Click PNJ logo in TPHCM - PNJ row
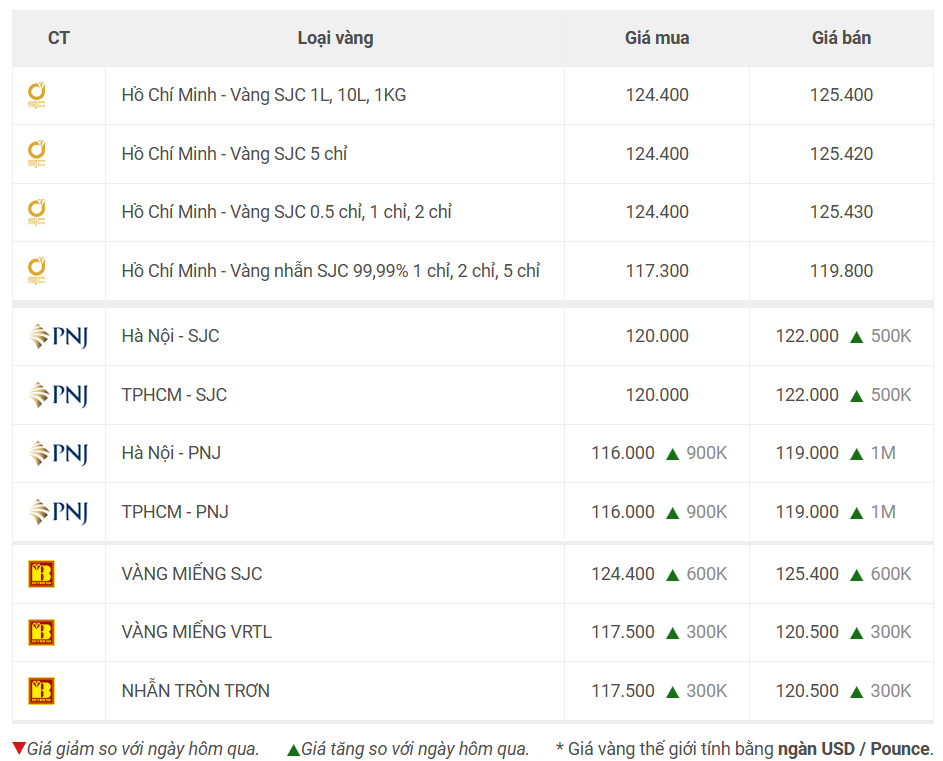This screenshot has width=943, height=761. [58, 512]
